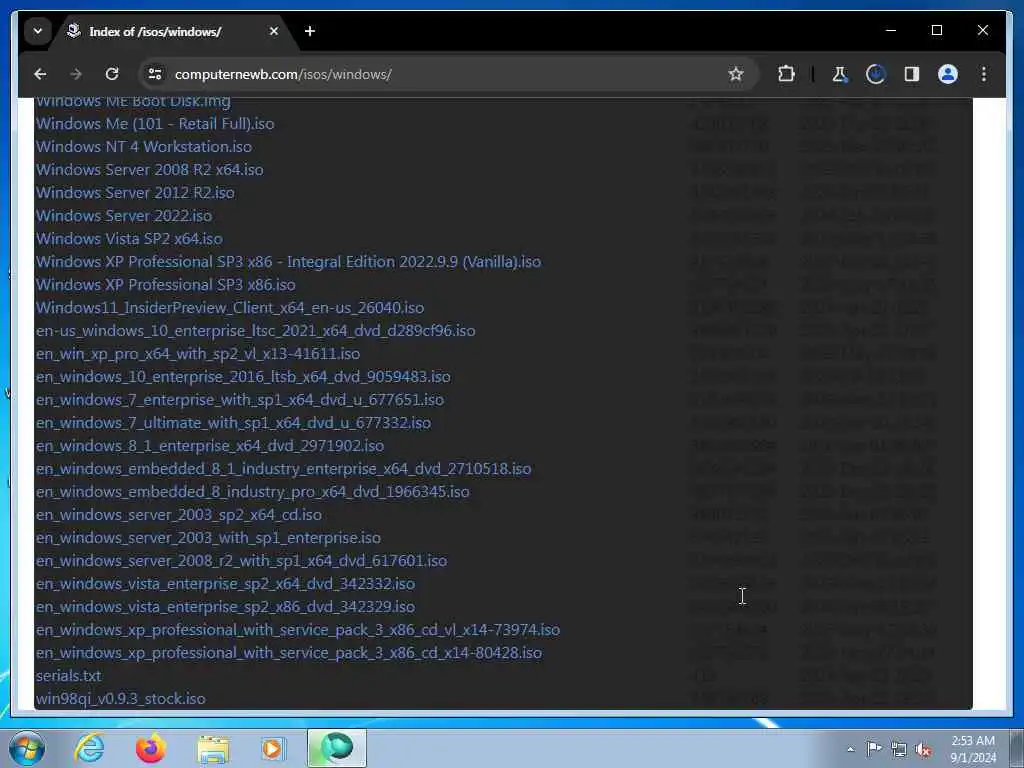Screen dimensions: 1024x768
Task: Open Windows Me (101 - Retail Full).iso link
Action: point(155,123)
